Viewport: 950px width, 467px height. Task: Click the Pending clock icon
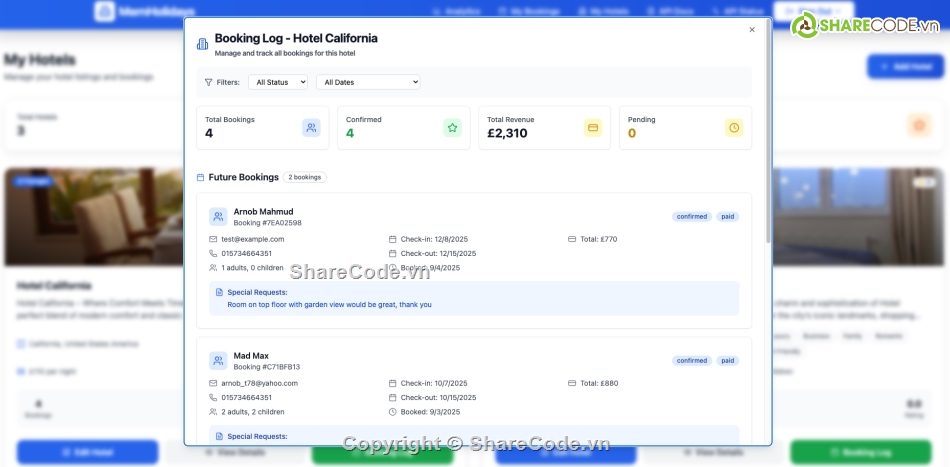coord(734,128)
